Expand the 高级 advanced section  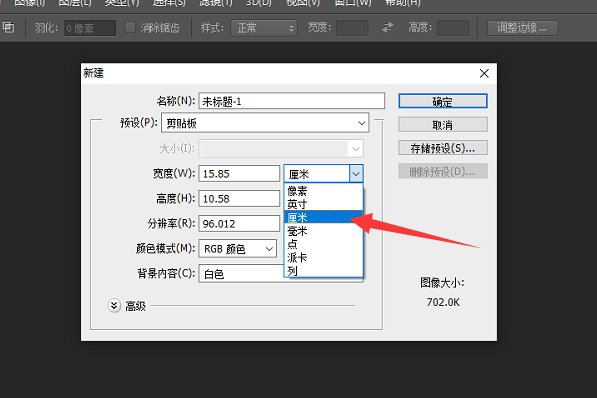pos(114,305)
